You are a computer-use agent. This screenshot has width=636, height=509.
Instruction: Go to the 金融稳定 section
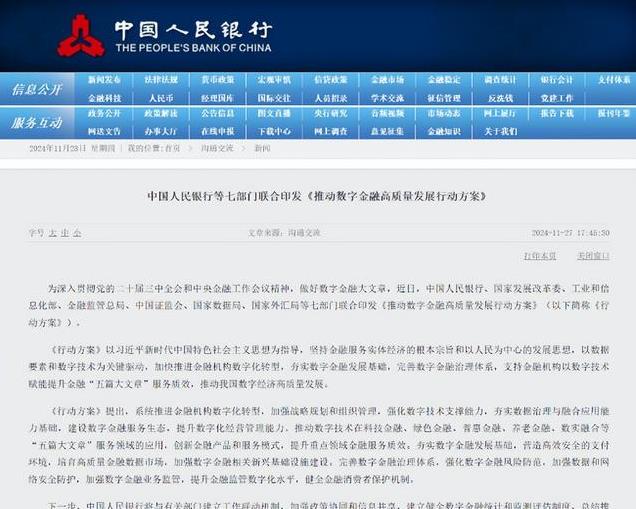[x=444, y=80]
